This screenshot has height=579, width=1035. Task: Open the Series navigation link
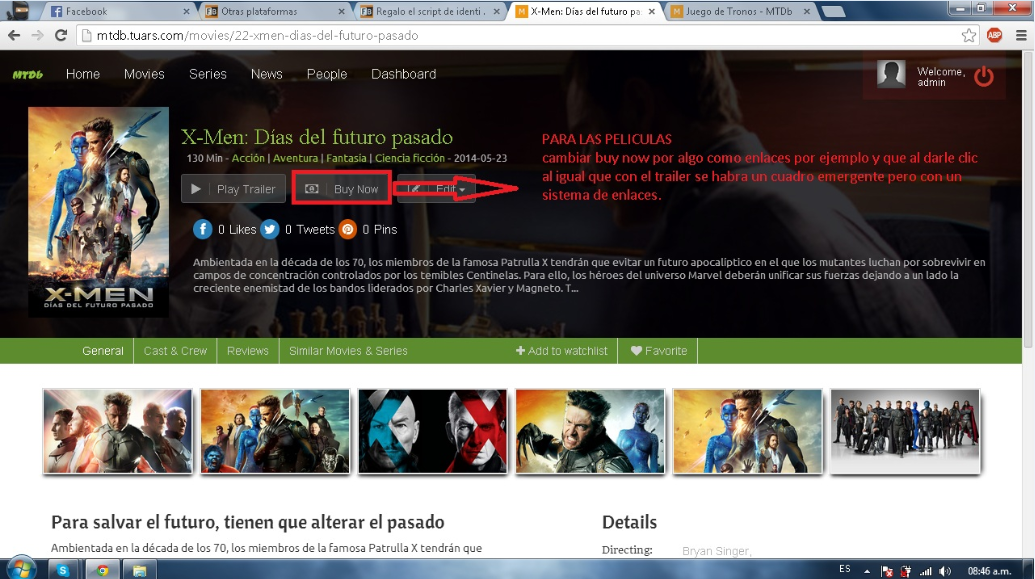pyautogui.click(x=207, y=74)
